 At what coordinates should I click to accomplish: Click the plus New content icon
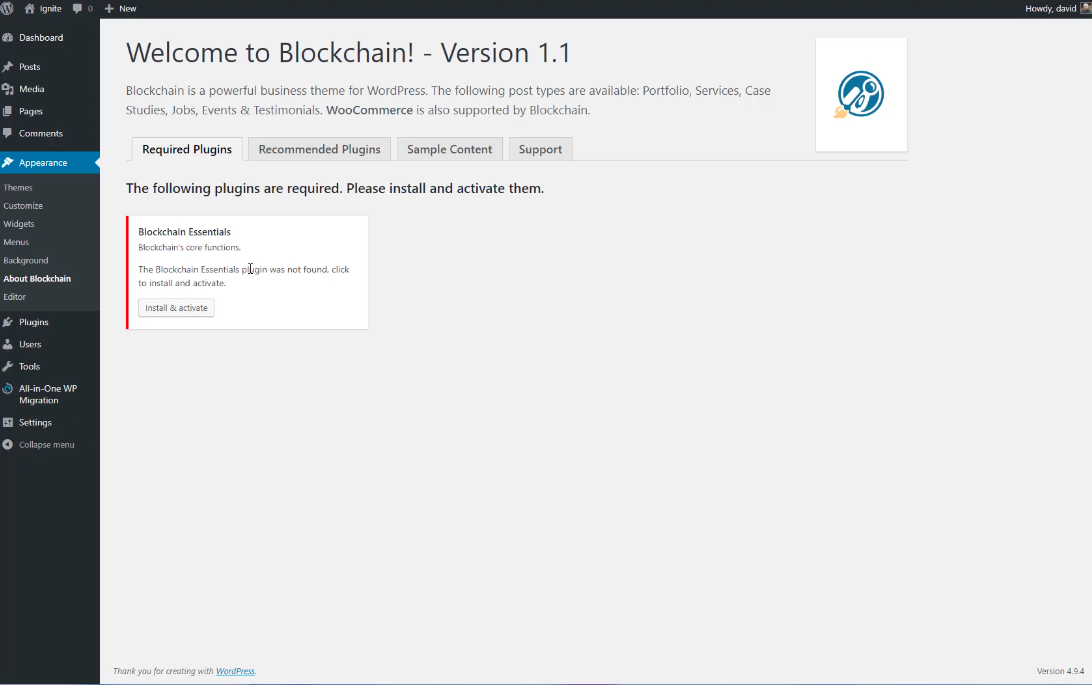[x=109, y=8]
